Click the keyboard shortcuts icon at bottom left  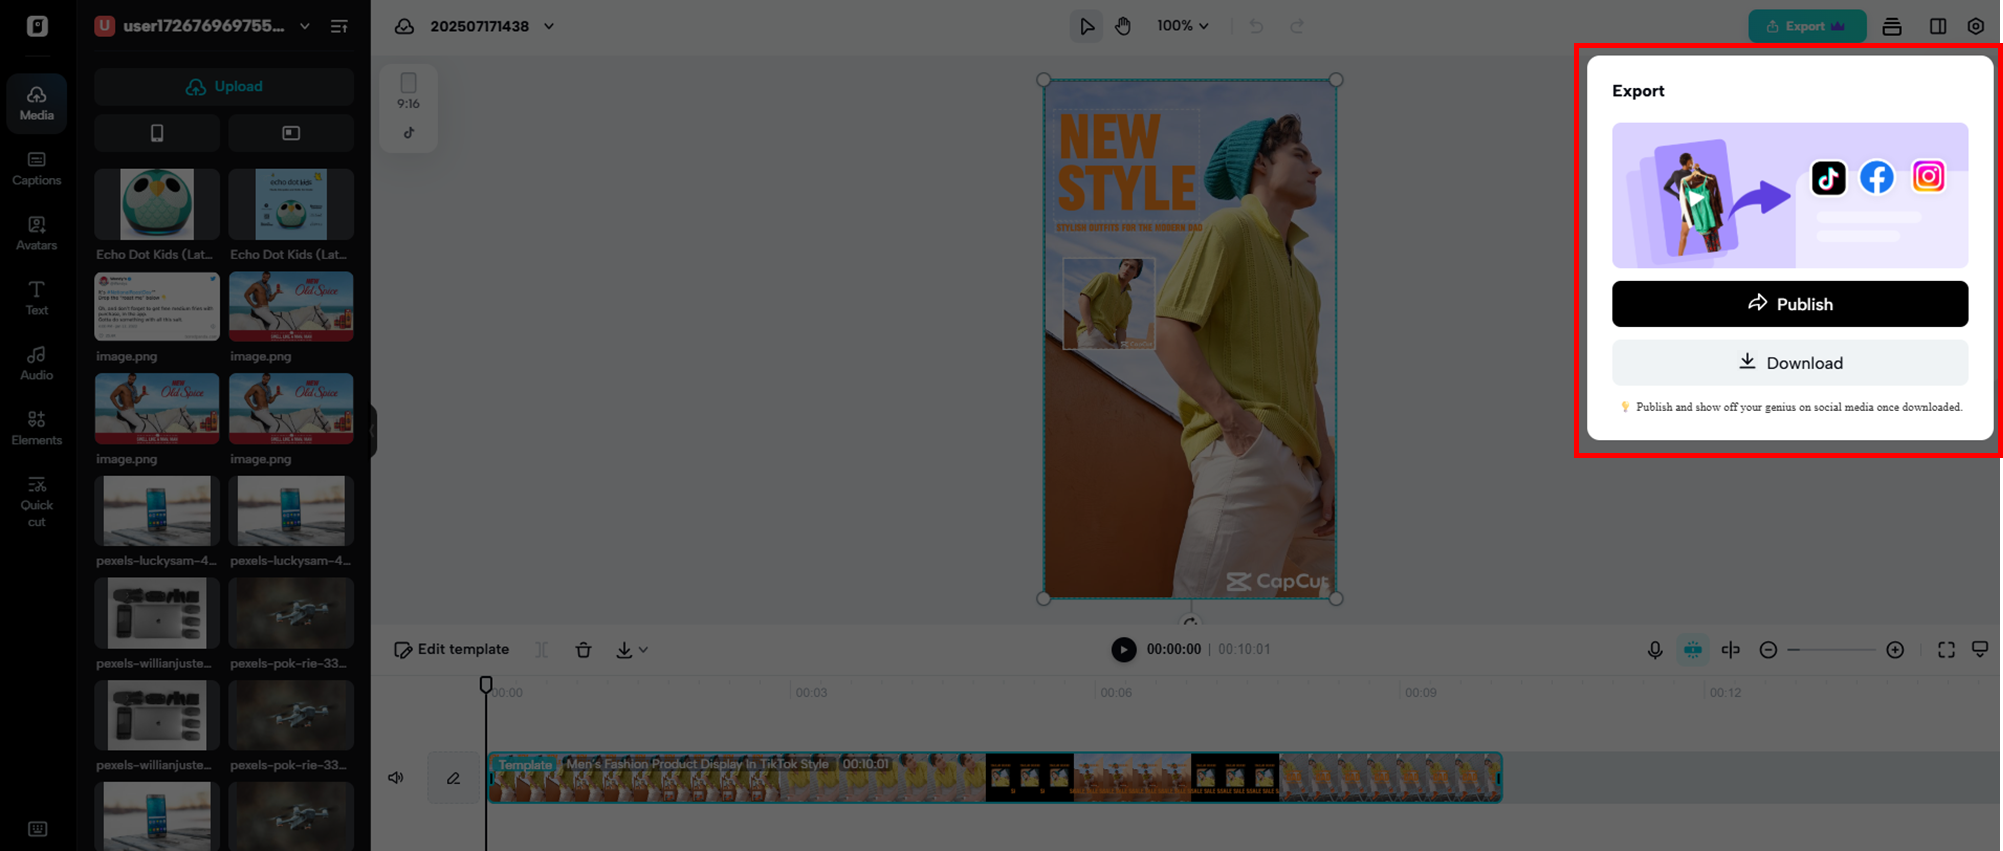[x=37, y=829]
